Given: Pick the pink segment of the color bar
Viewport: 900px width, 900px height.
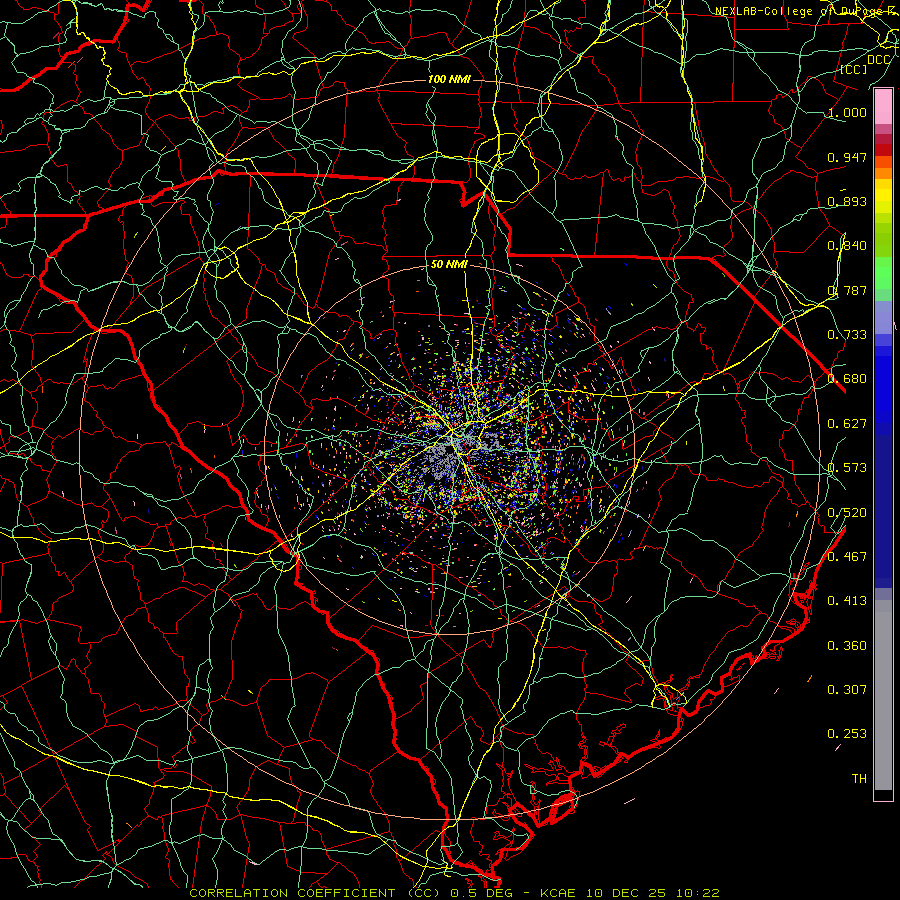Looking at the screenshot, I should point(883,107).
